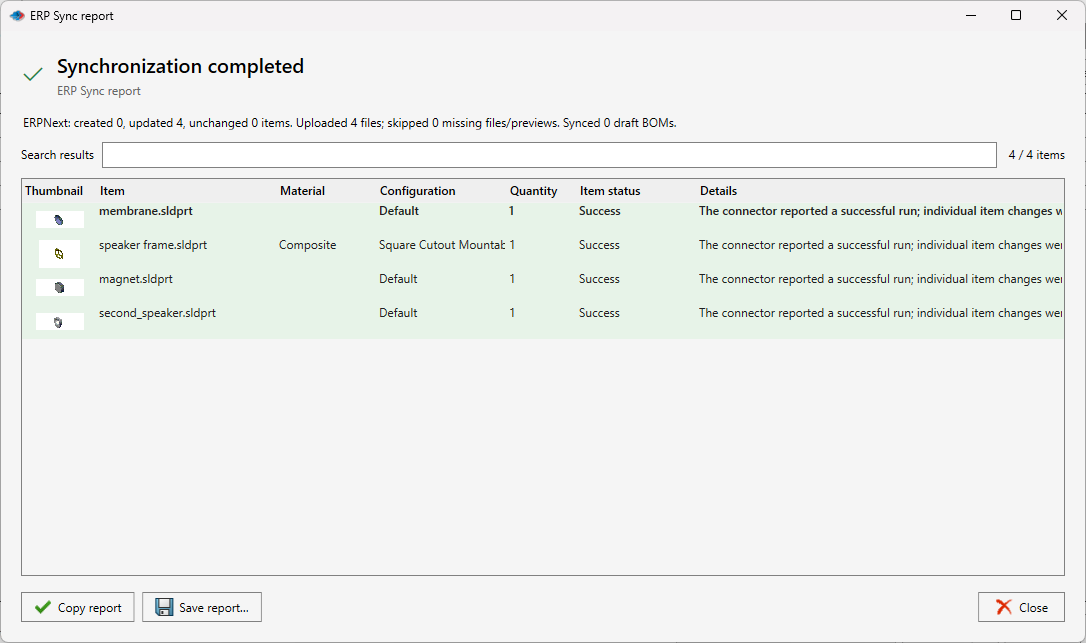The height and width of the screenshot is (643, 1086).
Task: Minimize the ERP Sync report window
Action: pyautogui.click(x=971, y=15)
